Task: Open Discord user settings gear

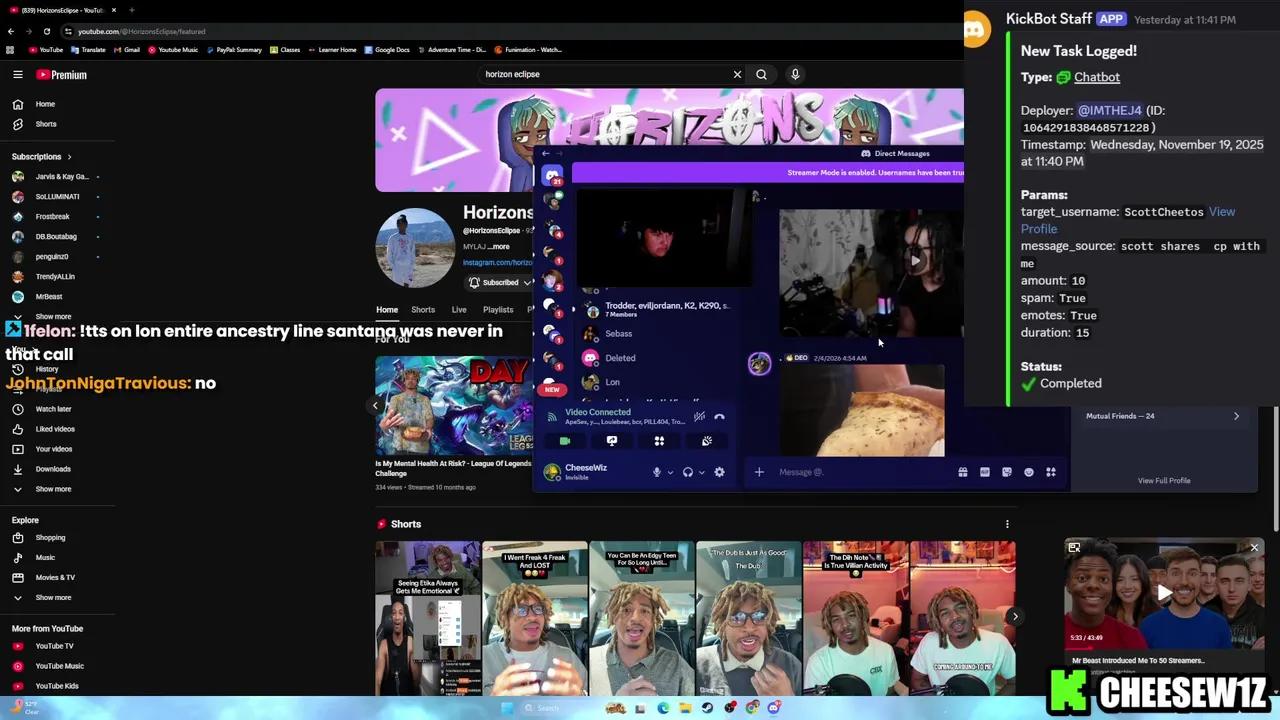Action: (x=719, y=472)
